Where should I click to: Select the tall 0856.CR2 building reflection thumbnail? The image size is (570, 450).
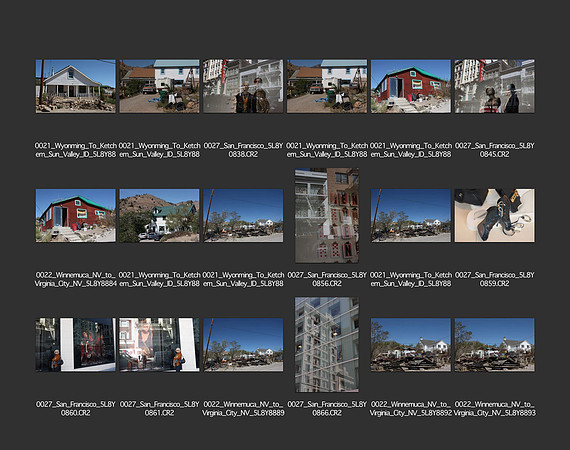click(327, 215)
